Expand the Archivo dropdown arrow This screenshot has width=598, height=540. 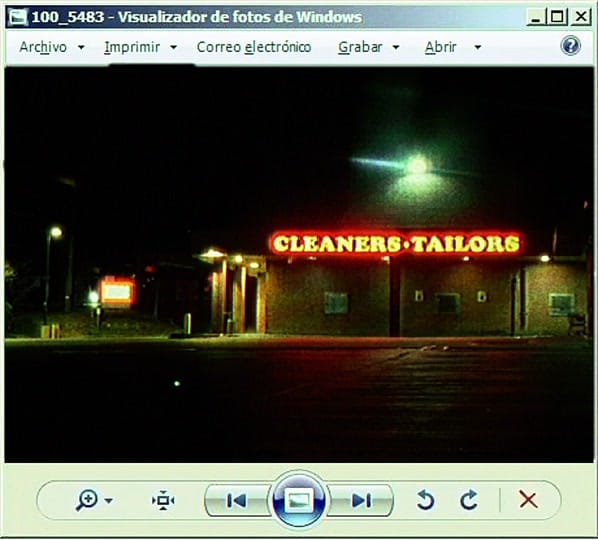[x=81, y=48]
